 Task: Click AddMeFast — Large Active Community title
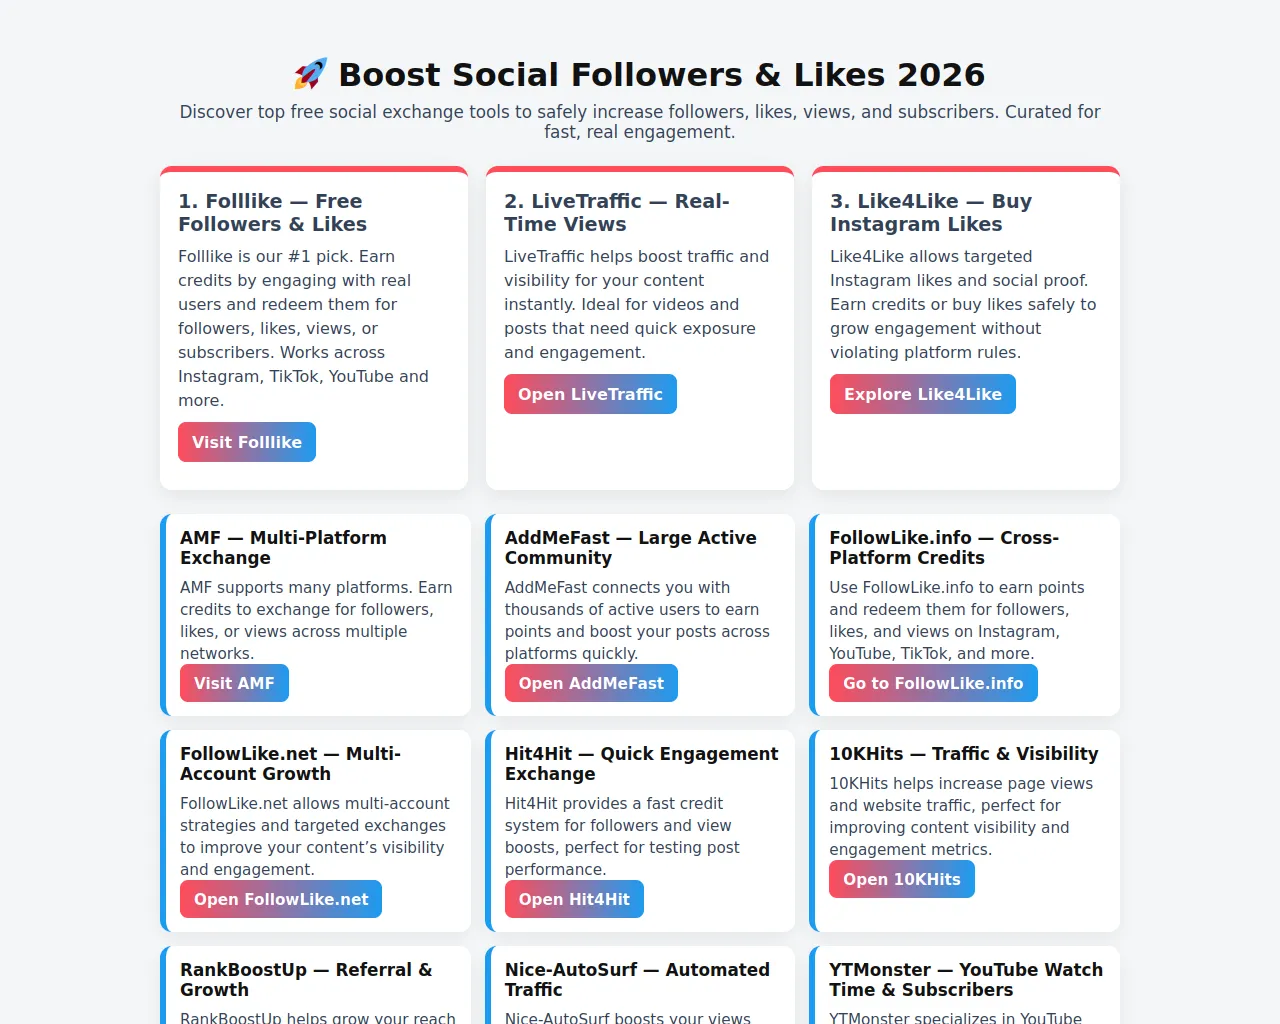click(x=630, y=547)
